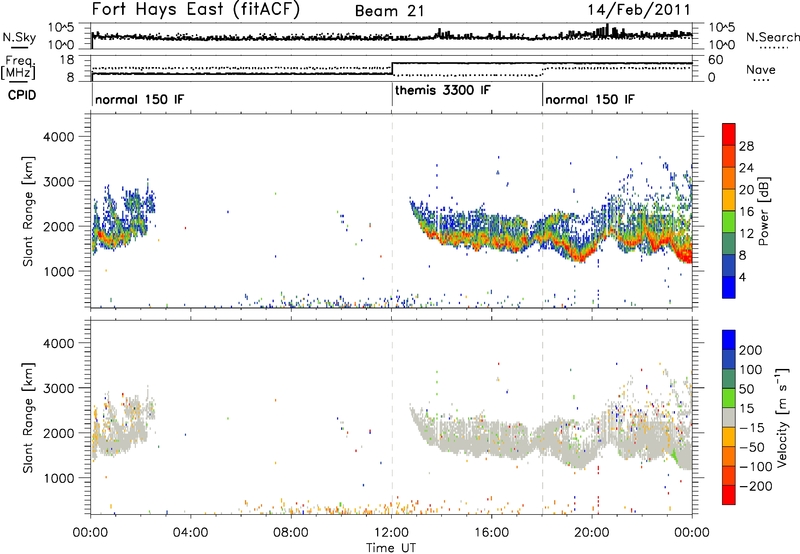This screenshot has width=800, height=554.
Task: Click the "Slant Range [km]" label of the power panel
Action: pos(28,211)
